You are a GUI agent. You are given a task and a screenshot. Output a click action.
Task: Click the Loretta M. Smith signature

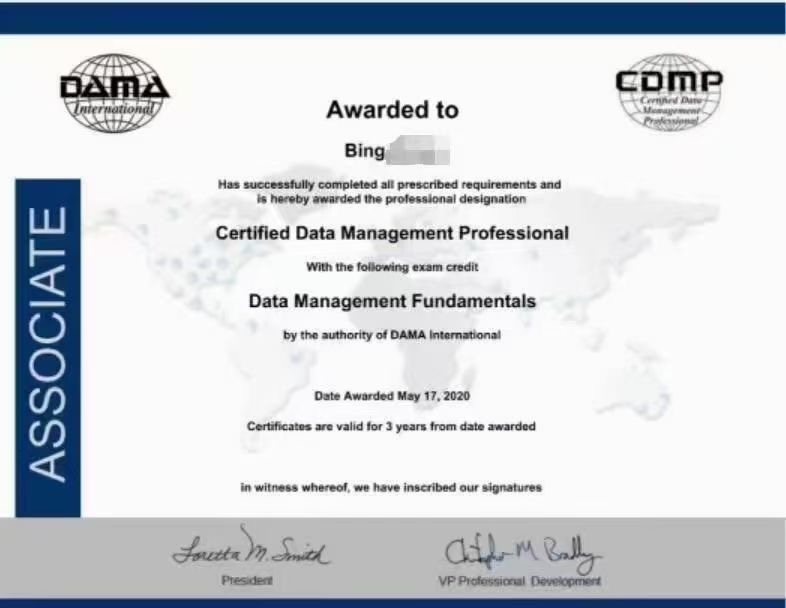pos(251,547)
